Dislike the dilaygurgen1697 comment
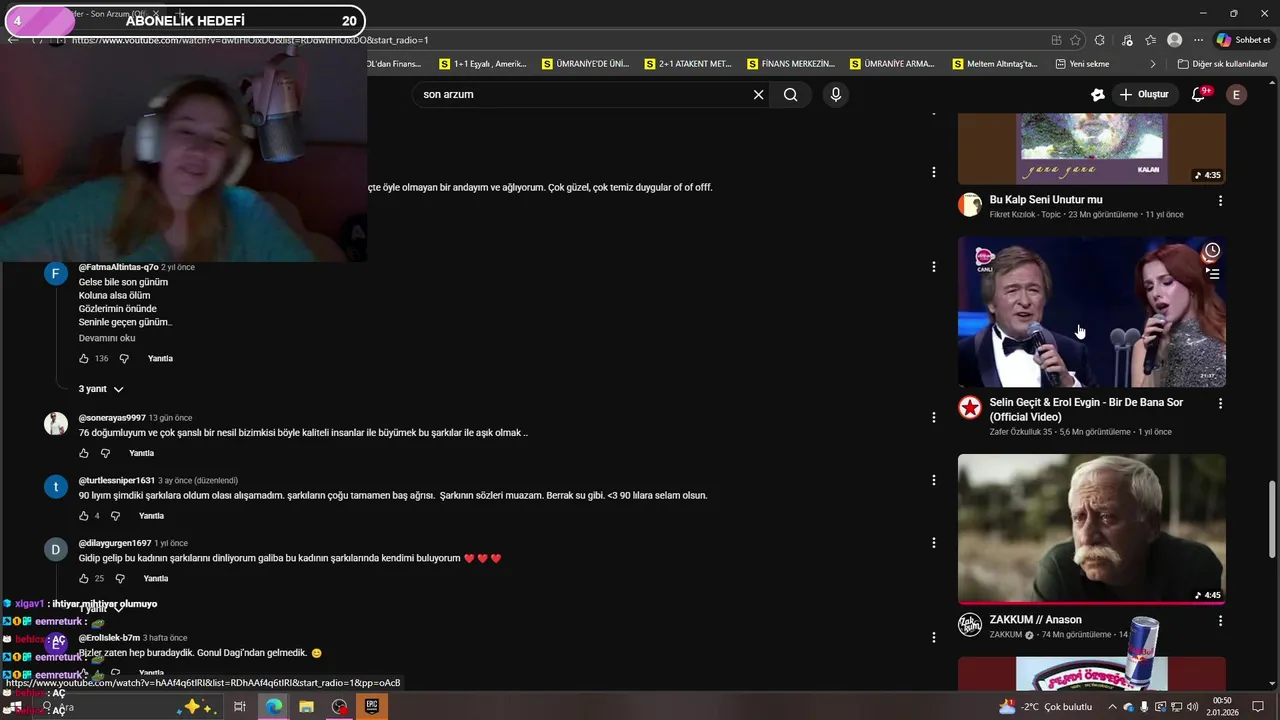The width and height of the screenshot is (1280, 720). (x=120, y=578)
